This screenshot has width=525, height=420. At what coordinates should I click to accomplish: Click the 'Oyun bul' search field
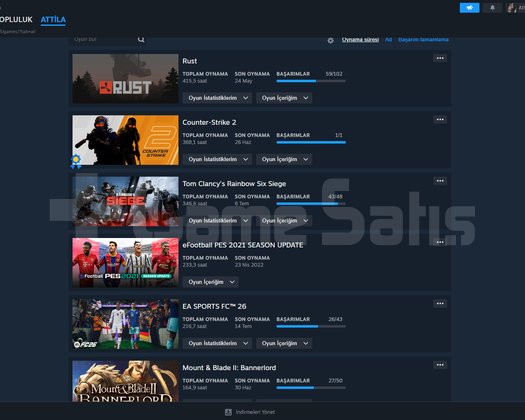click(x=104, y=40)
